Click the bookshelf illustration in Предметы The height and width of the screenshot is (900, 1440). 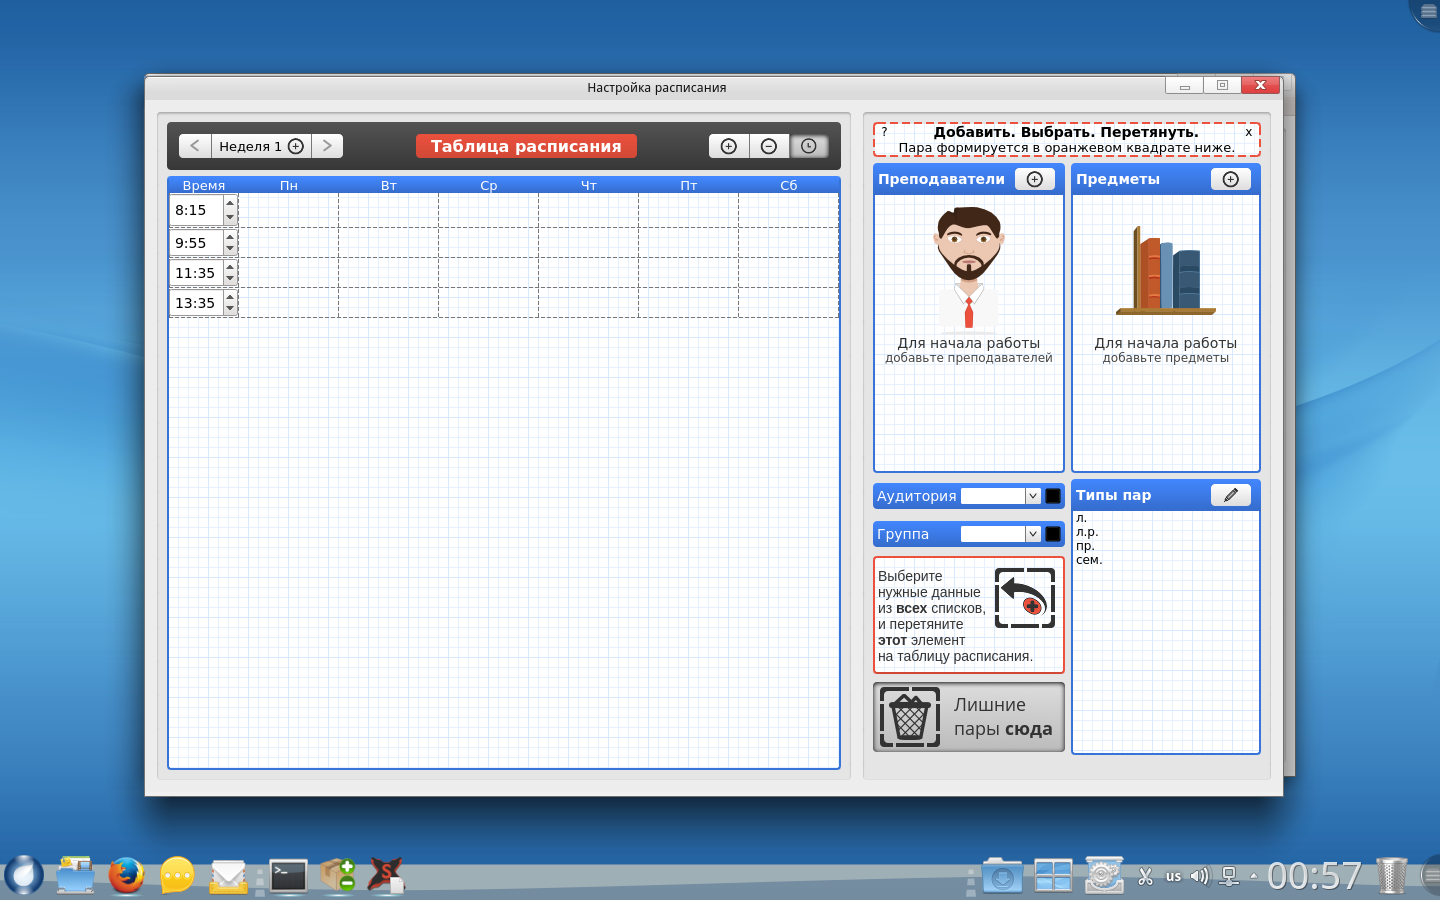coord(1166,270)
